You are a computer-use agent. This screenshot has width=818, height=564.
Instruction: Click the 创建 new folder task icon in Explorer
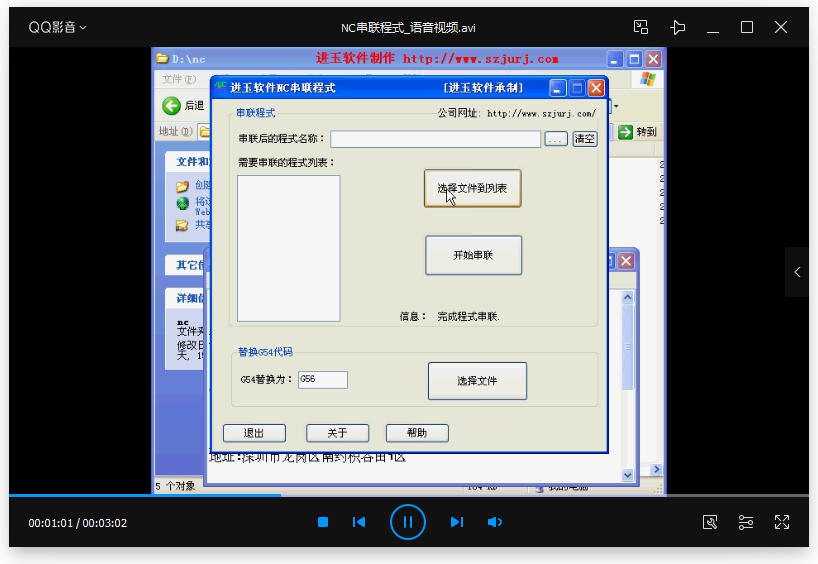(182, 186)
